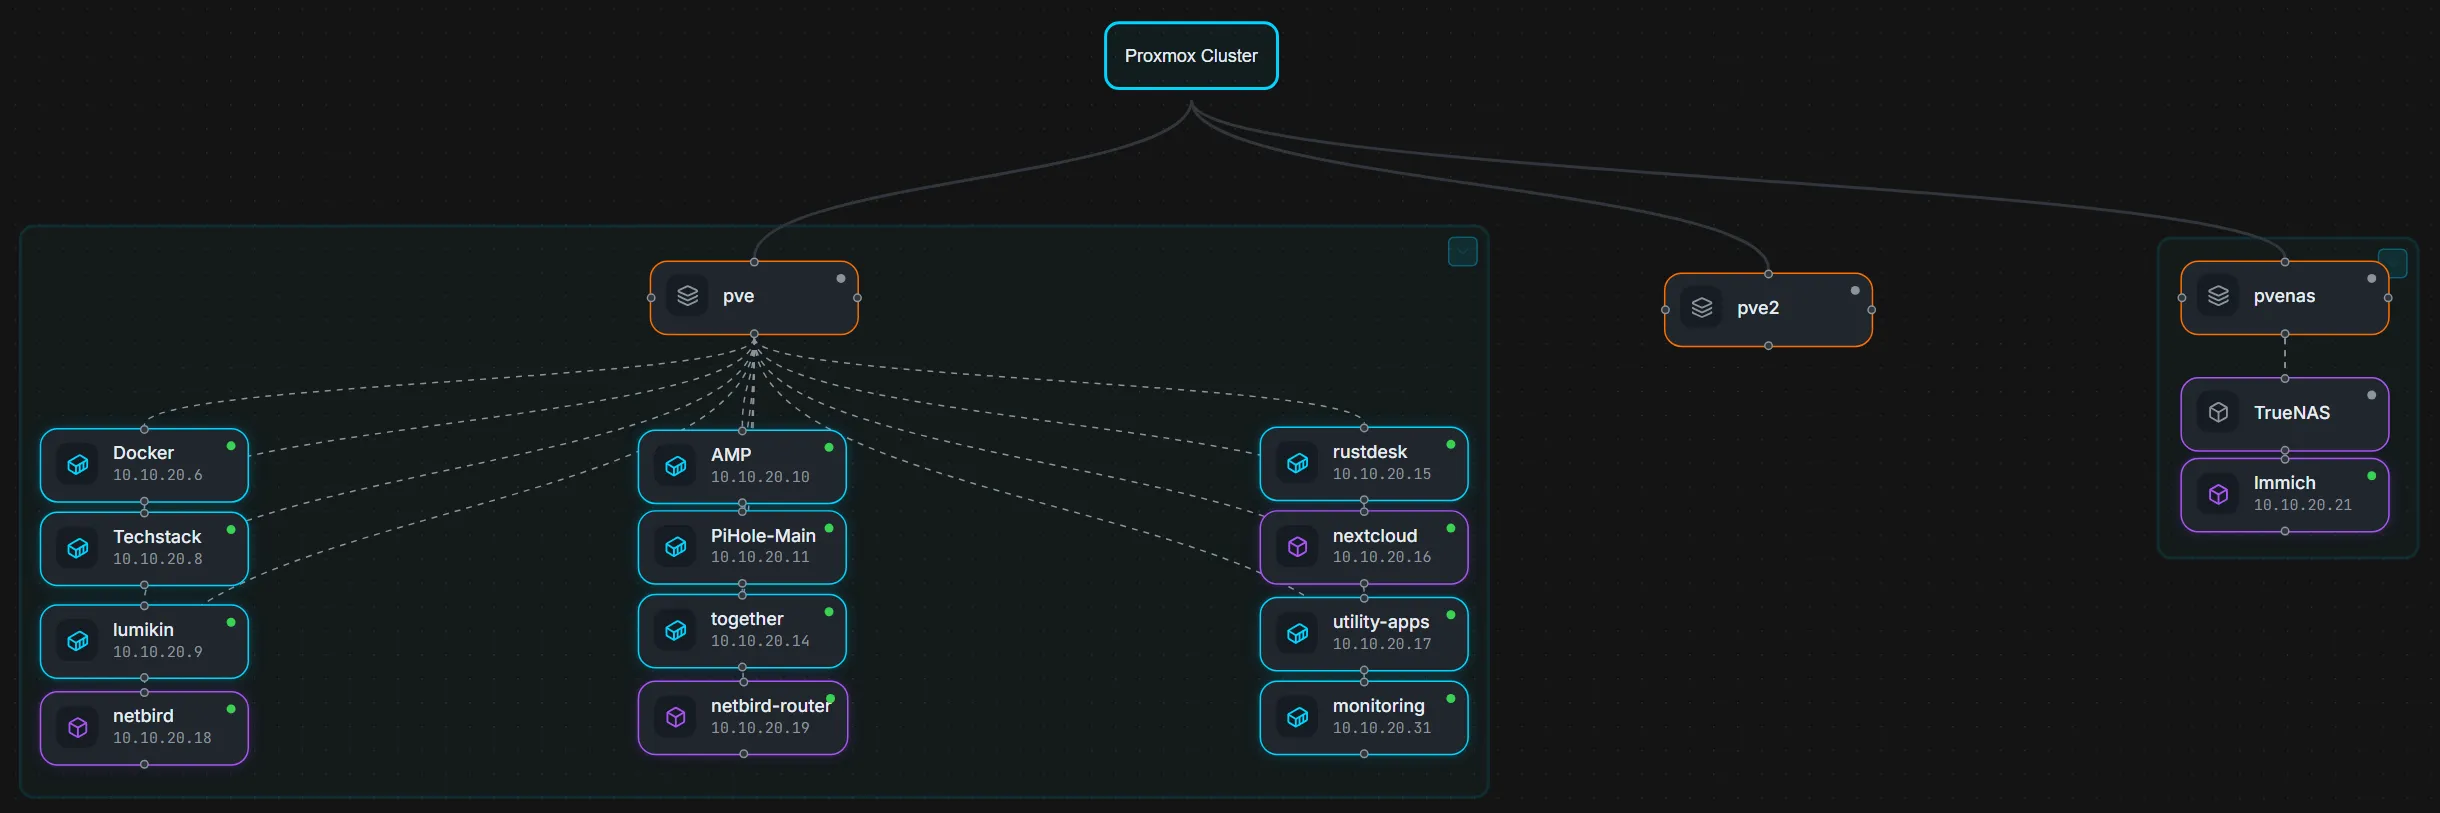Click the pve host layers icon

688,296
